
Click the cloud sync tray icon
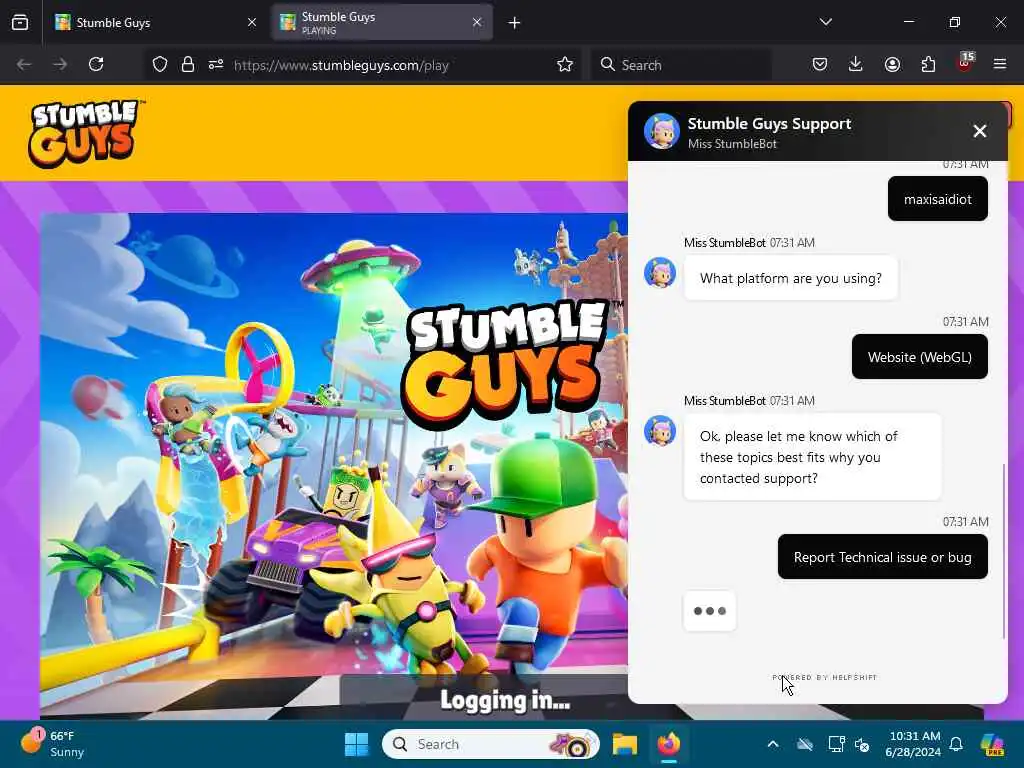(805, 744)
